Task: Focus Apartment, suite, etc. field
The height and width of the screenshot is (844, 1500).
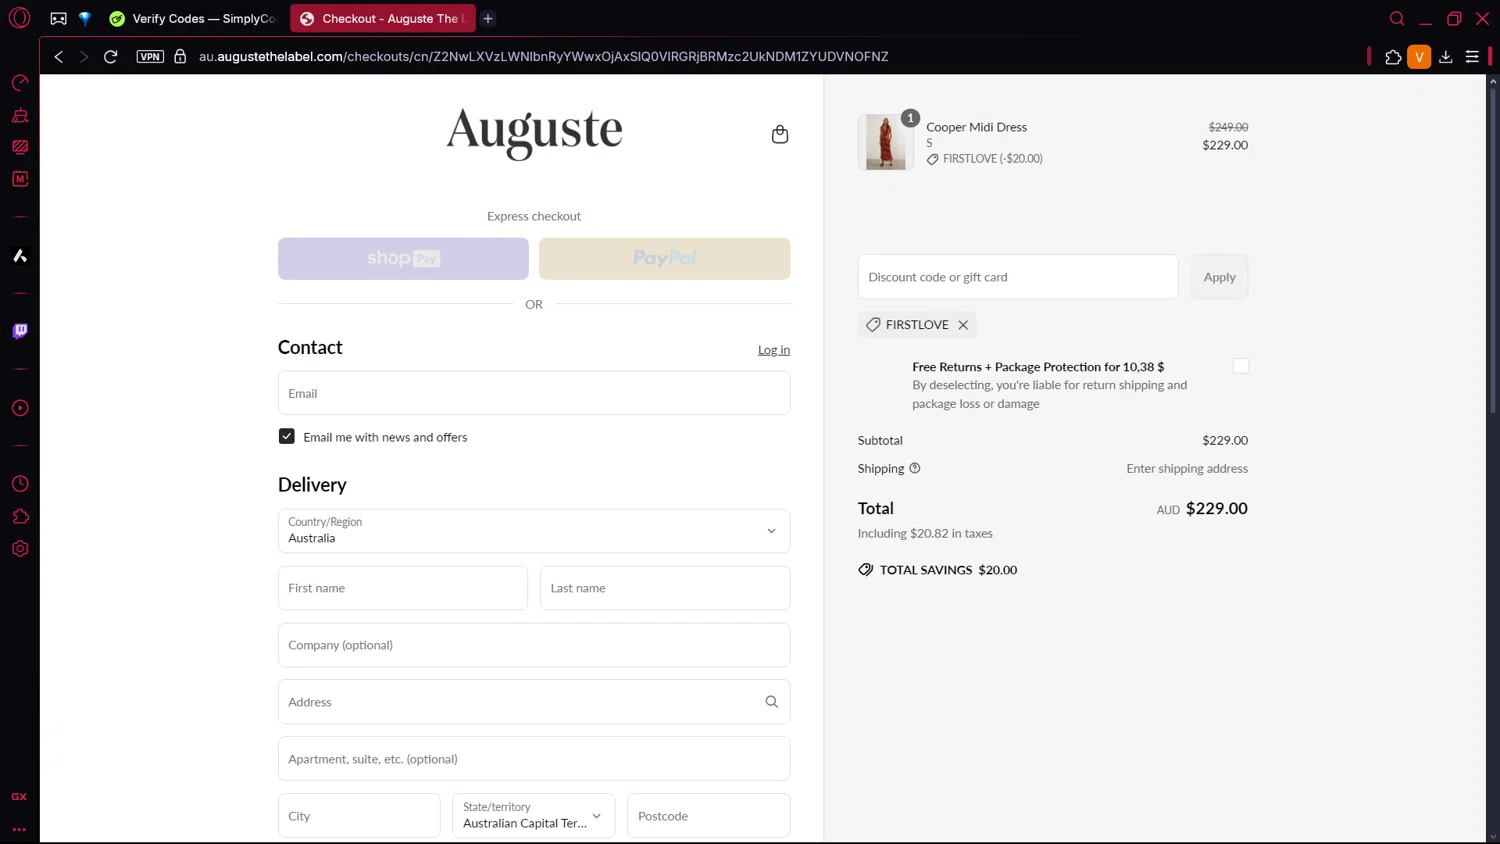Action: click(x=534, y=759)
